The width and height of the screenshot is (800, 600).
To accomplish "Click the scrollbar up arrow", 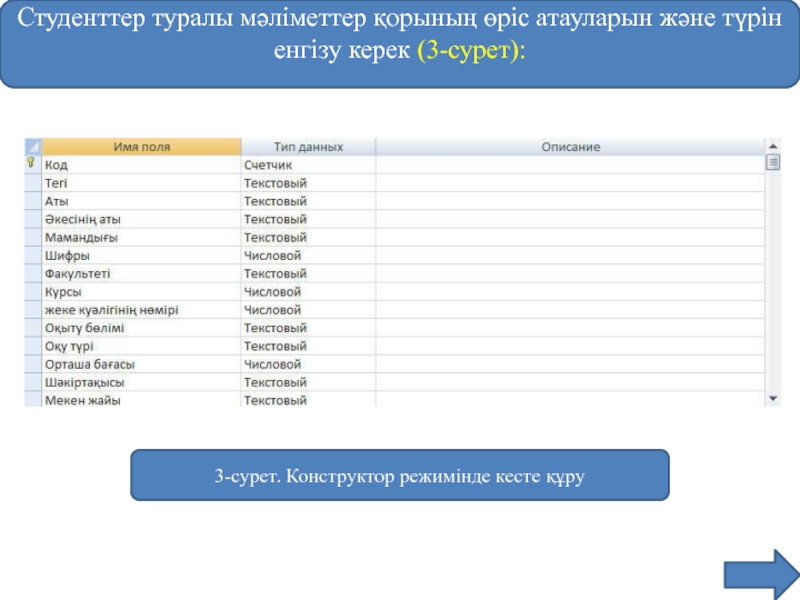I will pyautogui.click(x=771, y=147).
